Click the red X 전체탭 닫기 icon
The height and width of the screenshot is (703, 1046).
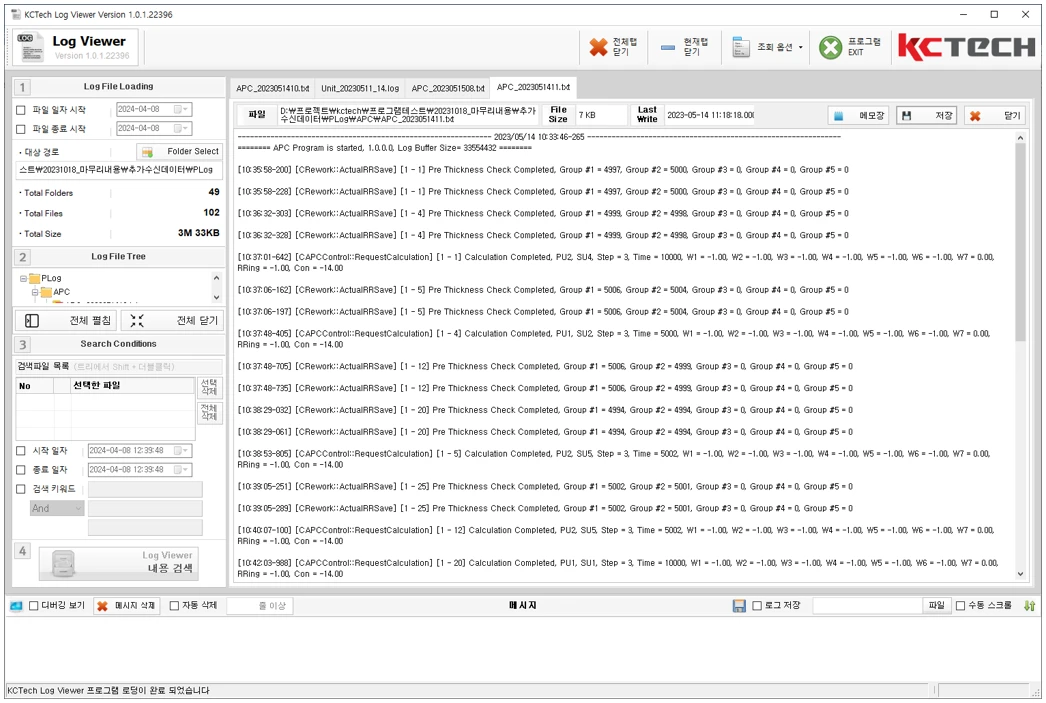coord(598,47)
